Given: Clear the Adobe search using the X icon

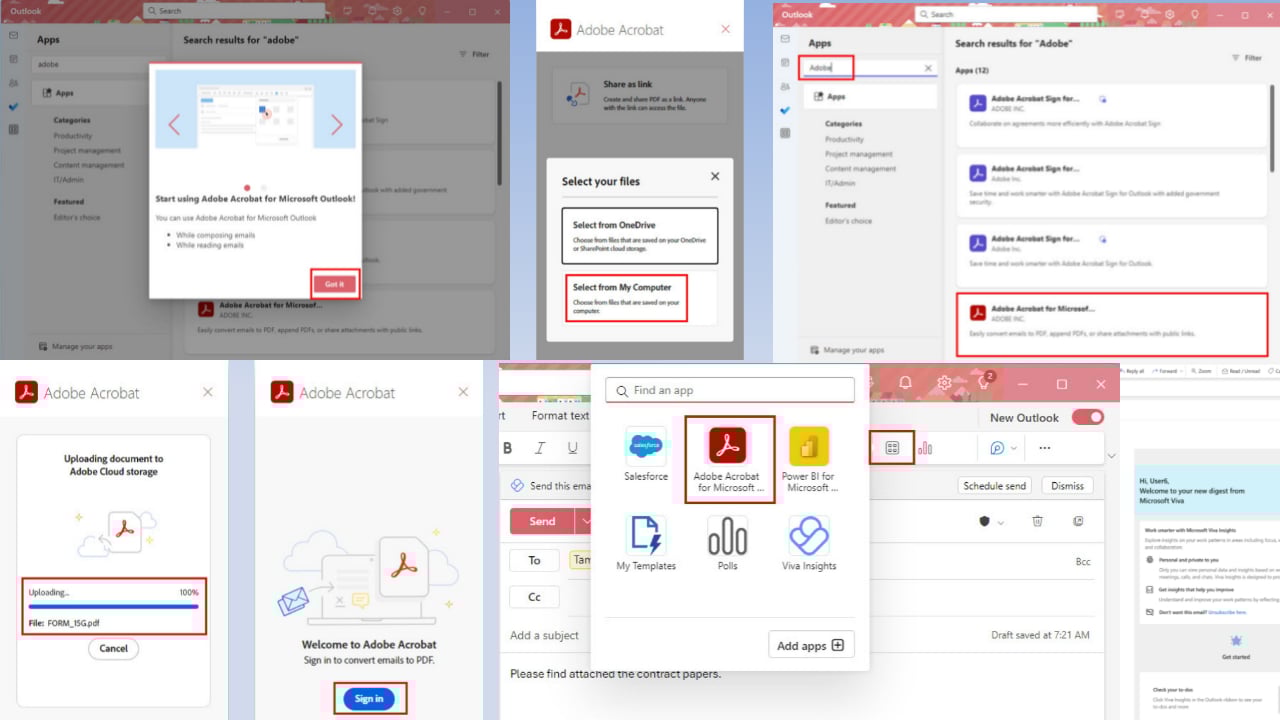Looking at the screenshot, I should tap(928, 68).
